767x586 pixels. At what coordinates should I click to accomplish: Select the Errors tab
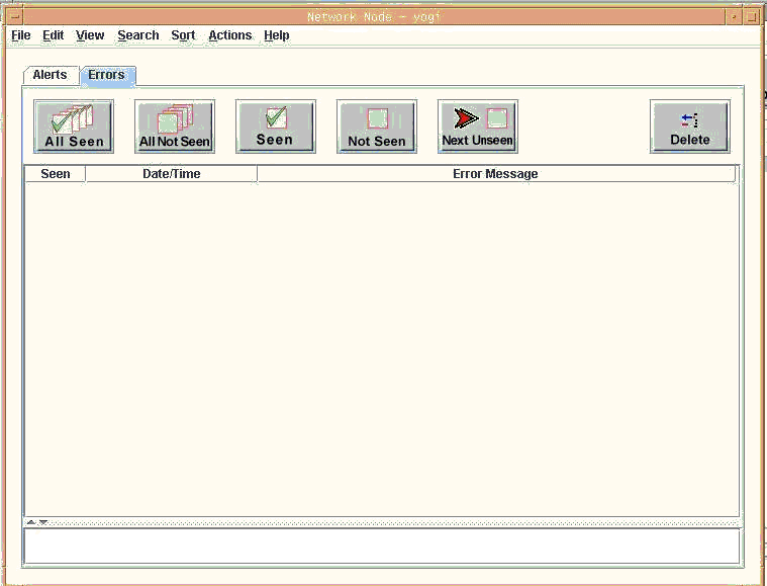tap(107, 75)
